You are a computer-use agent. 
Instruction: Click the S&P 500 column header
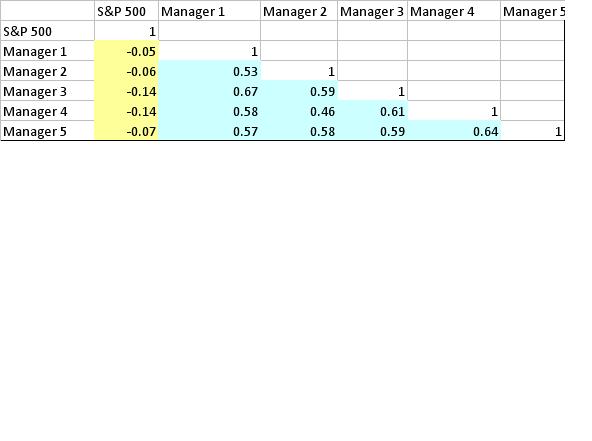coord(126,11)
